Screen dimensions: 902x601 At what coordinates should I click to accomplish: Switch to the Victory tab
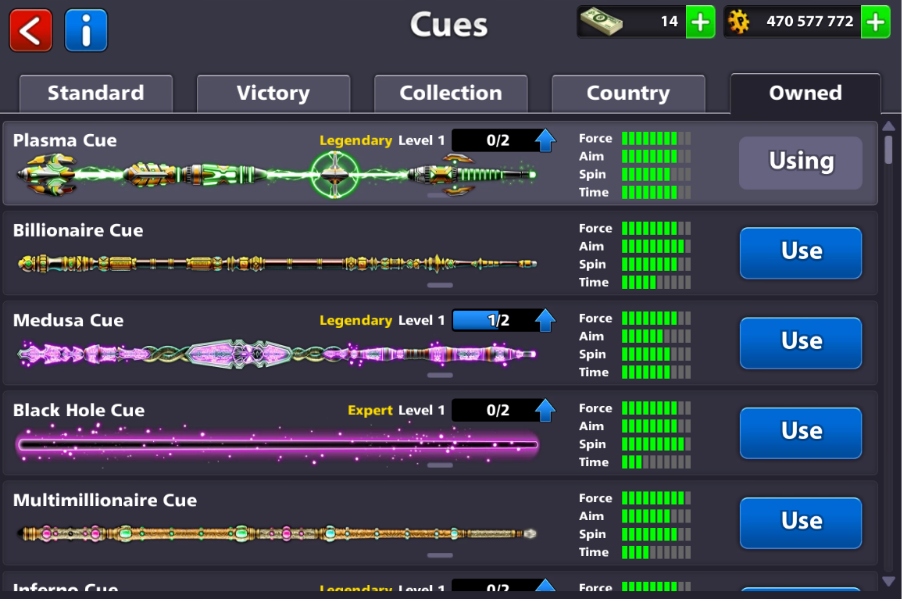273,93
